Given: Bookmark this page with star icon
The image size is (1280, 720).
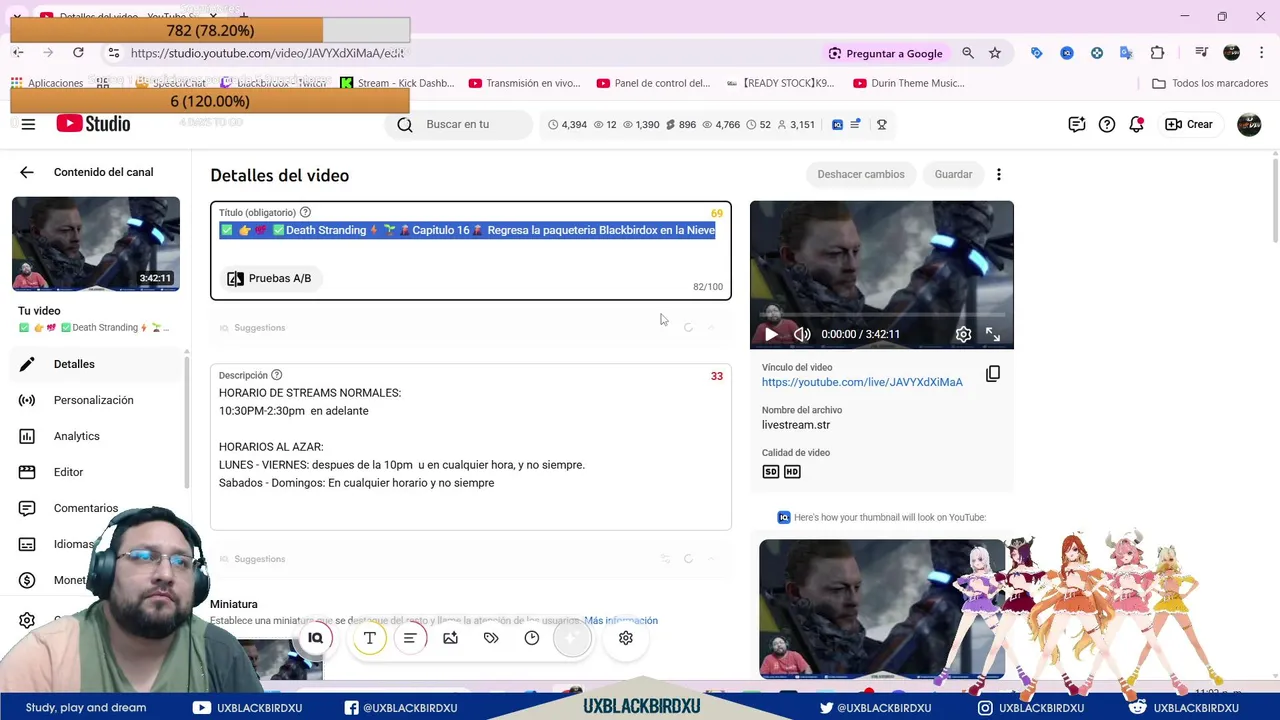Looking at the screenshot, I should click(995, 53).
